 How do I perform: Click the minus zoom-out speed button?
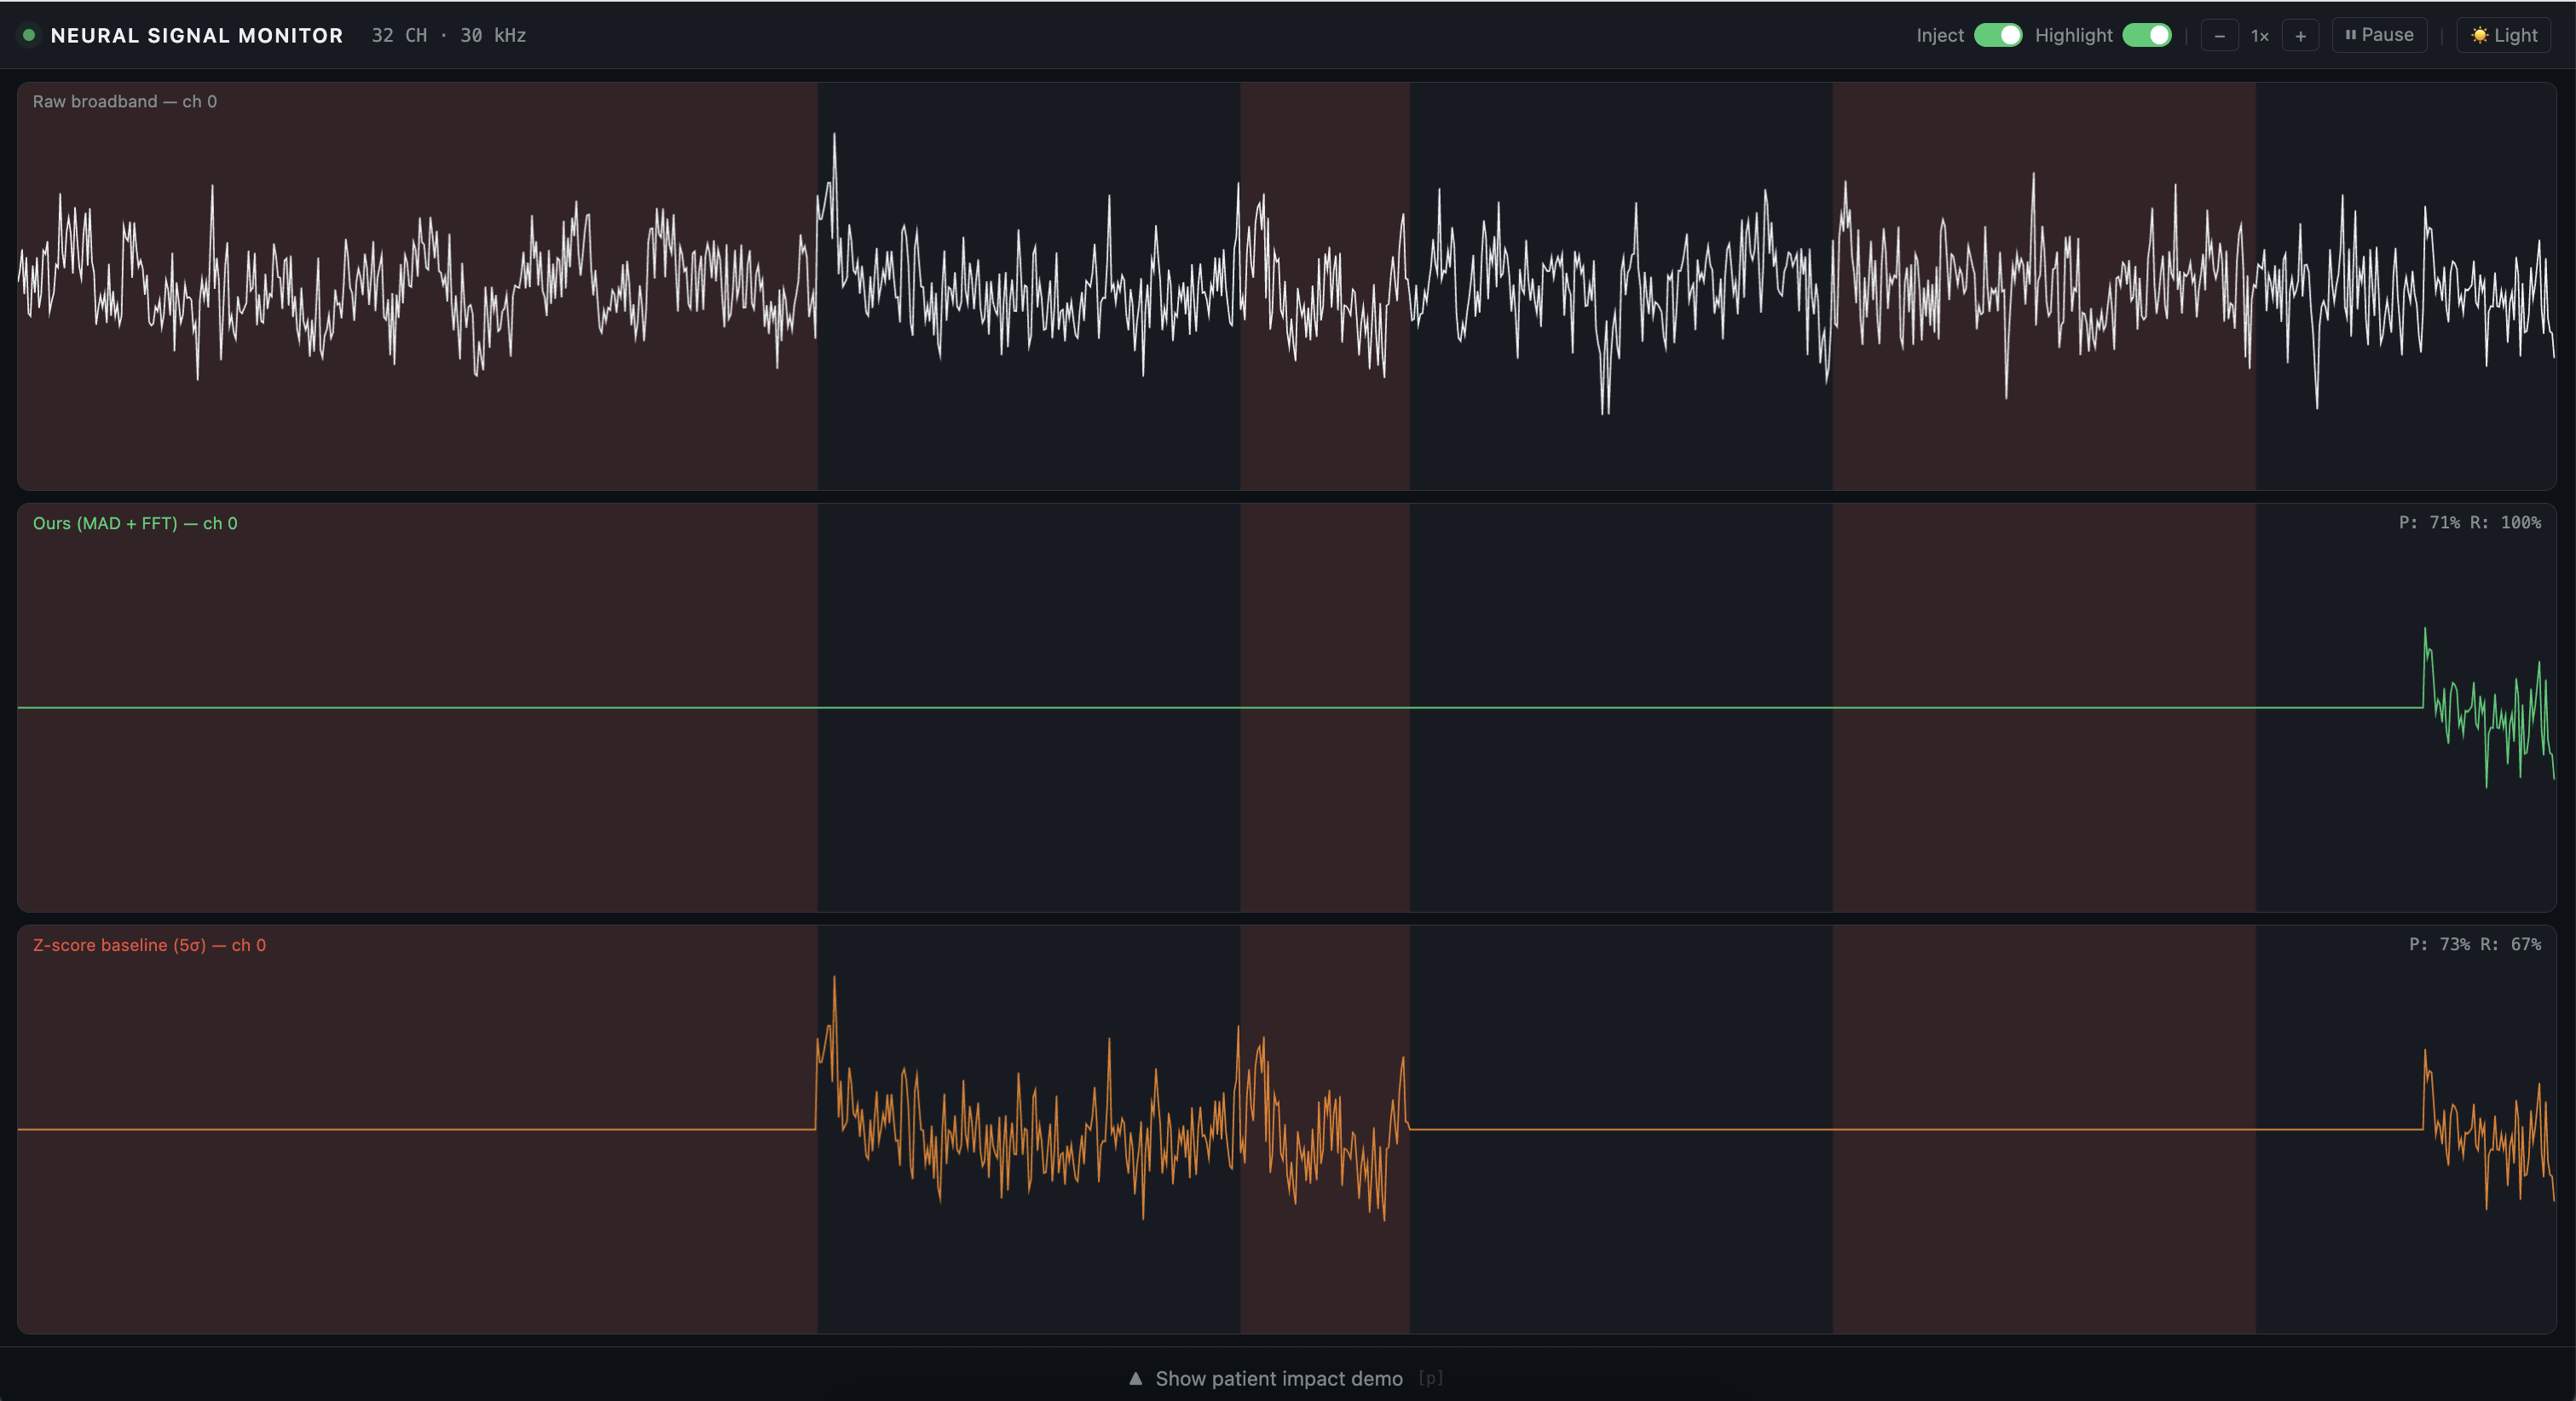[x=2219, y=36]
